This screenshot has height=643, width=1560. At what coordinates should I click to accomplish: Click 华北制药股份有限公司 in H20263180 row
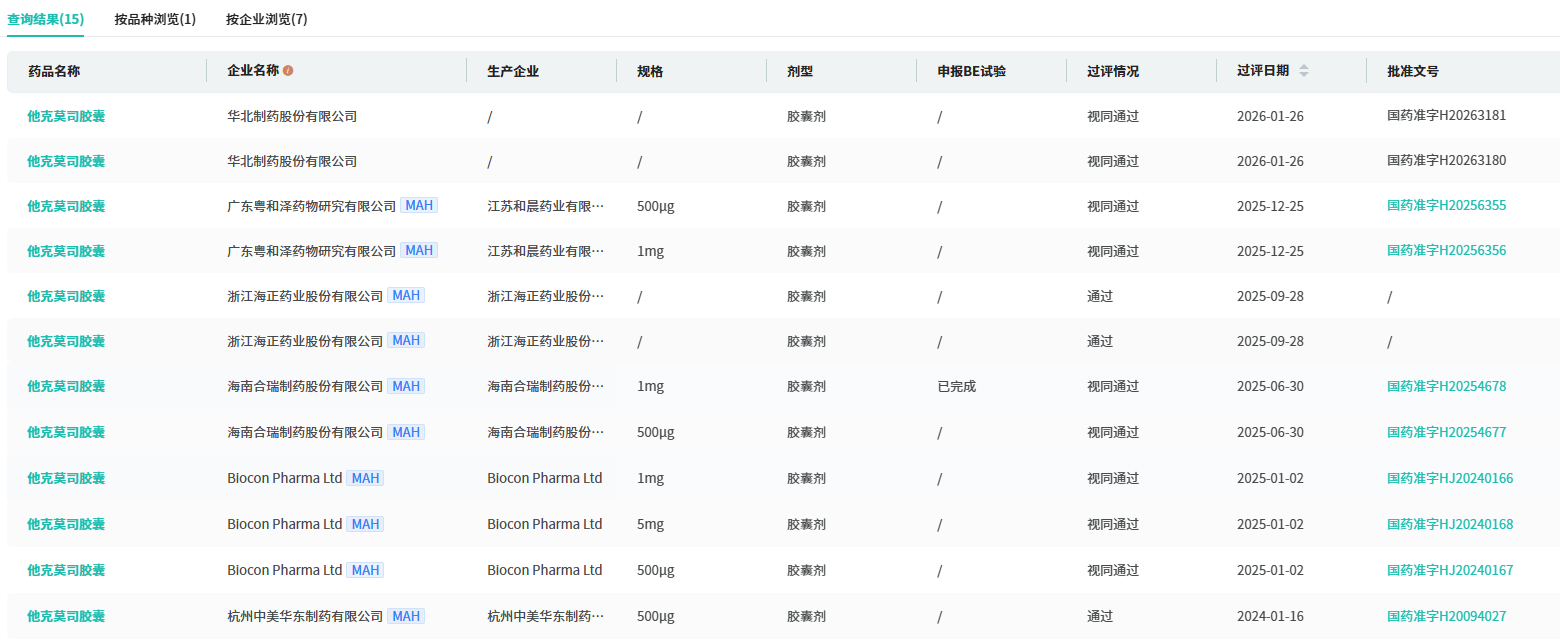292,161
